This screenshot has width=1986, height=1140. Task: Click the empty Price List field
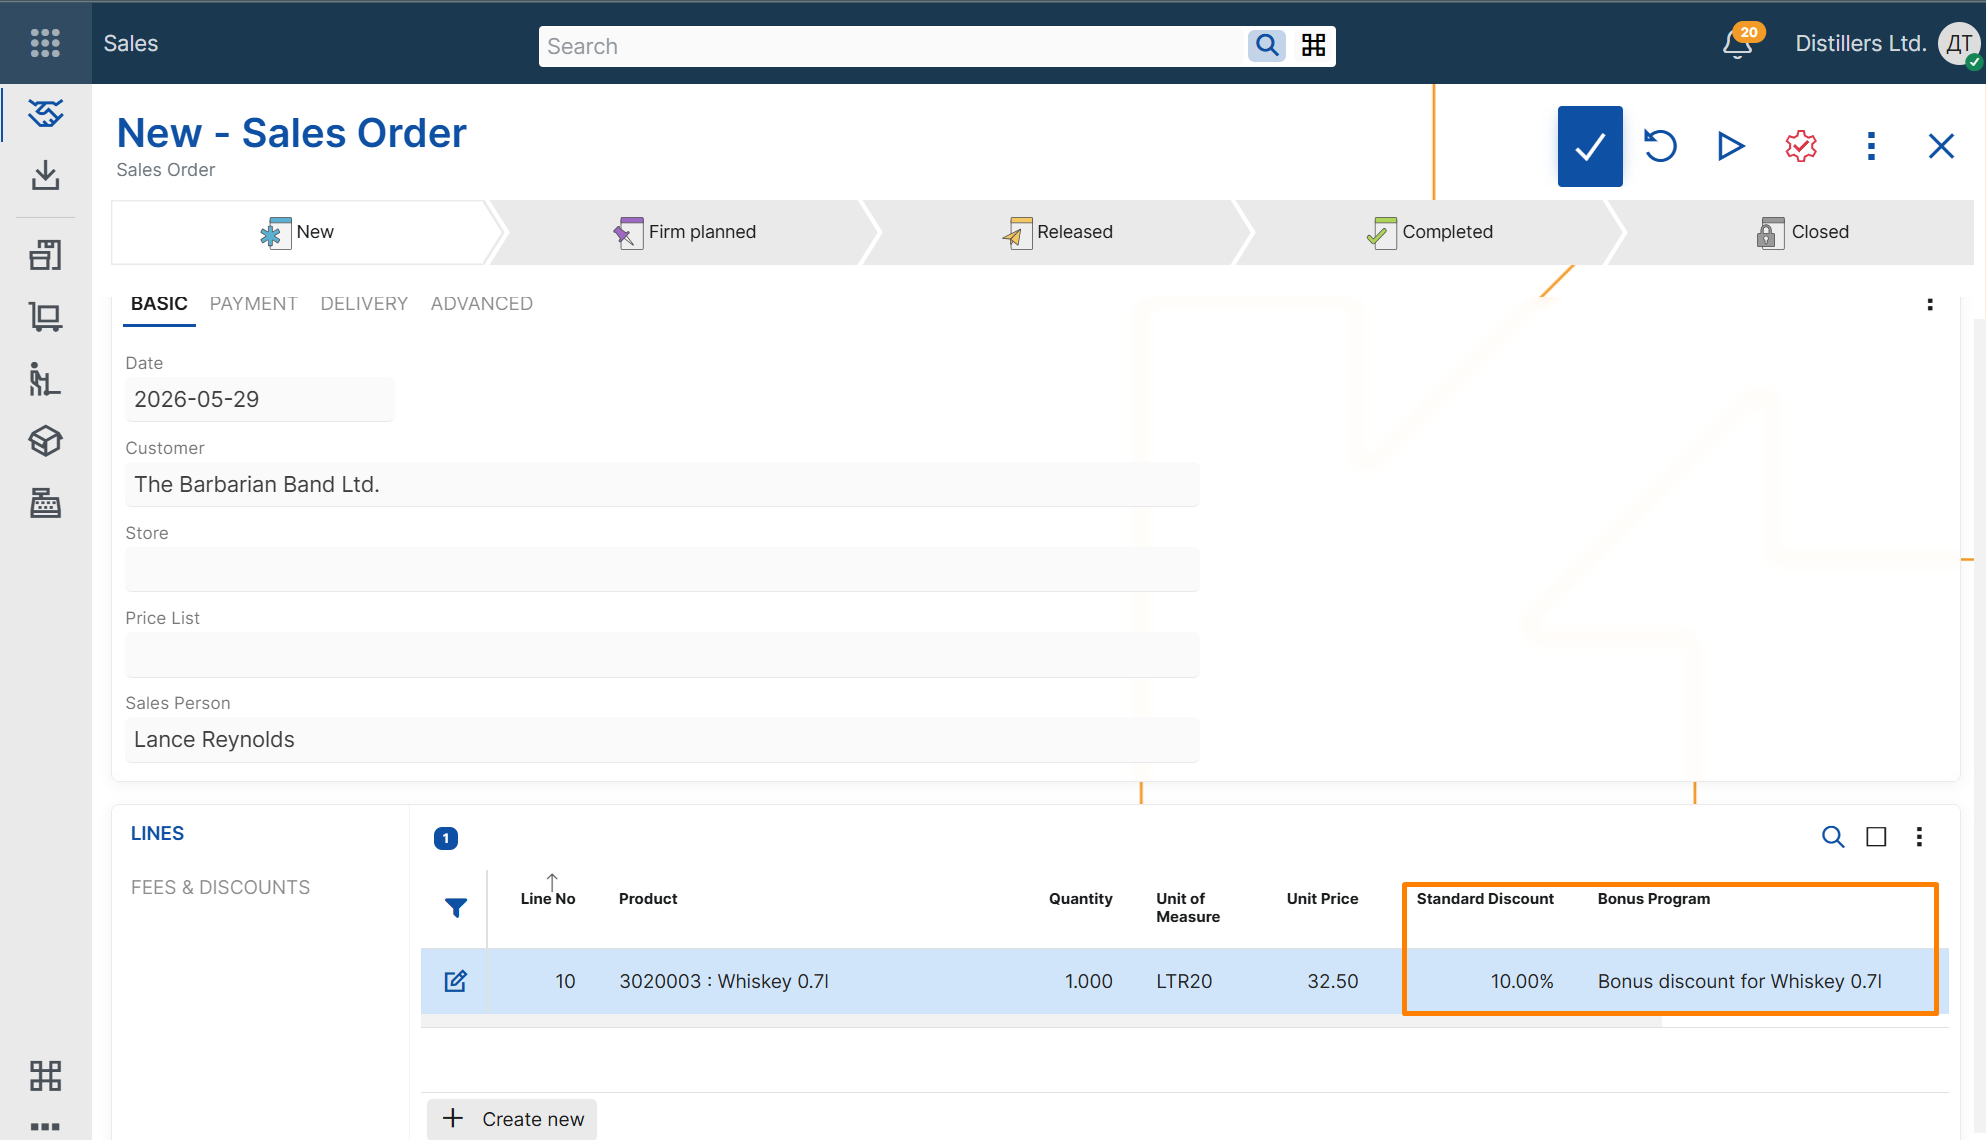point(662,655)
